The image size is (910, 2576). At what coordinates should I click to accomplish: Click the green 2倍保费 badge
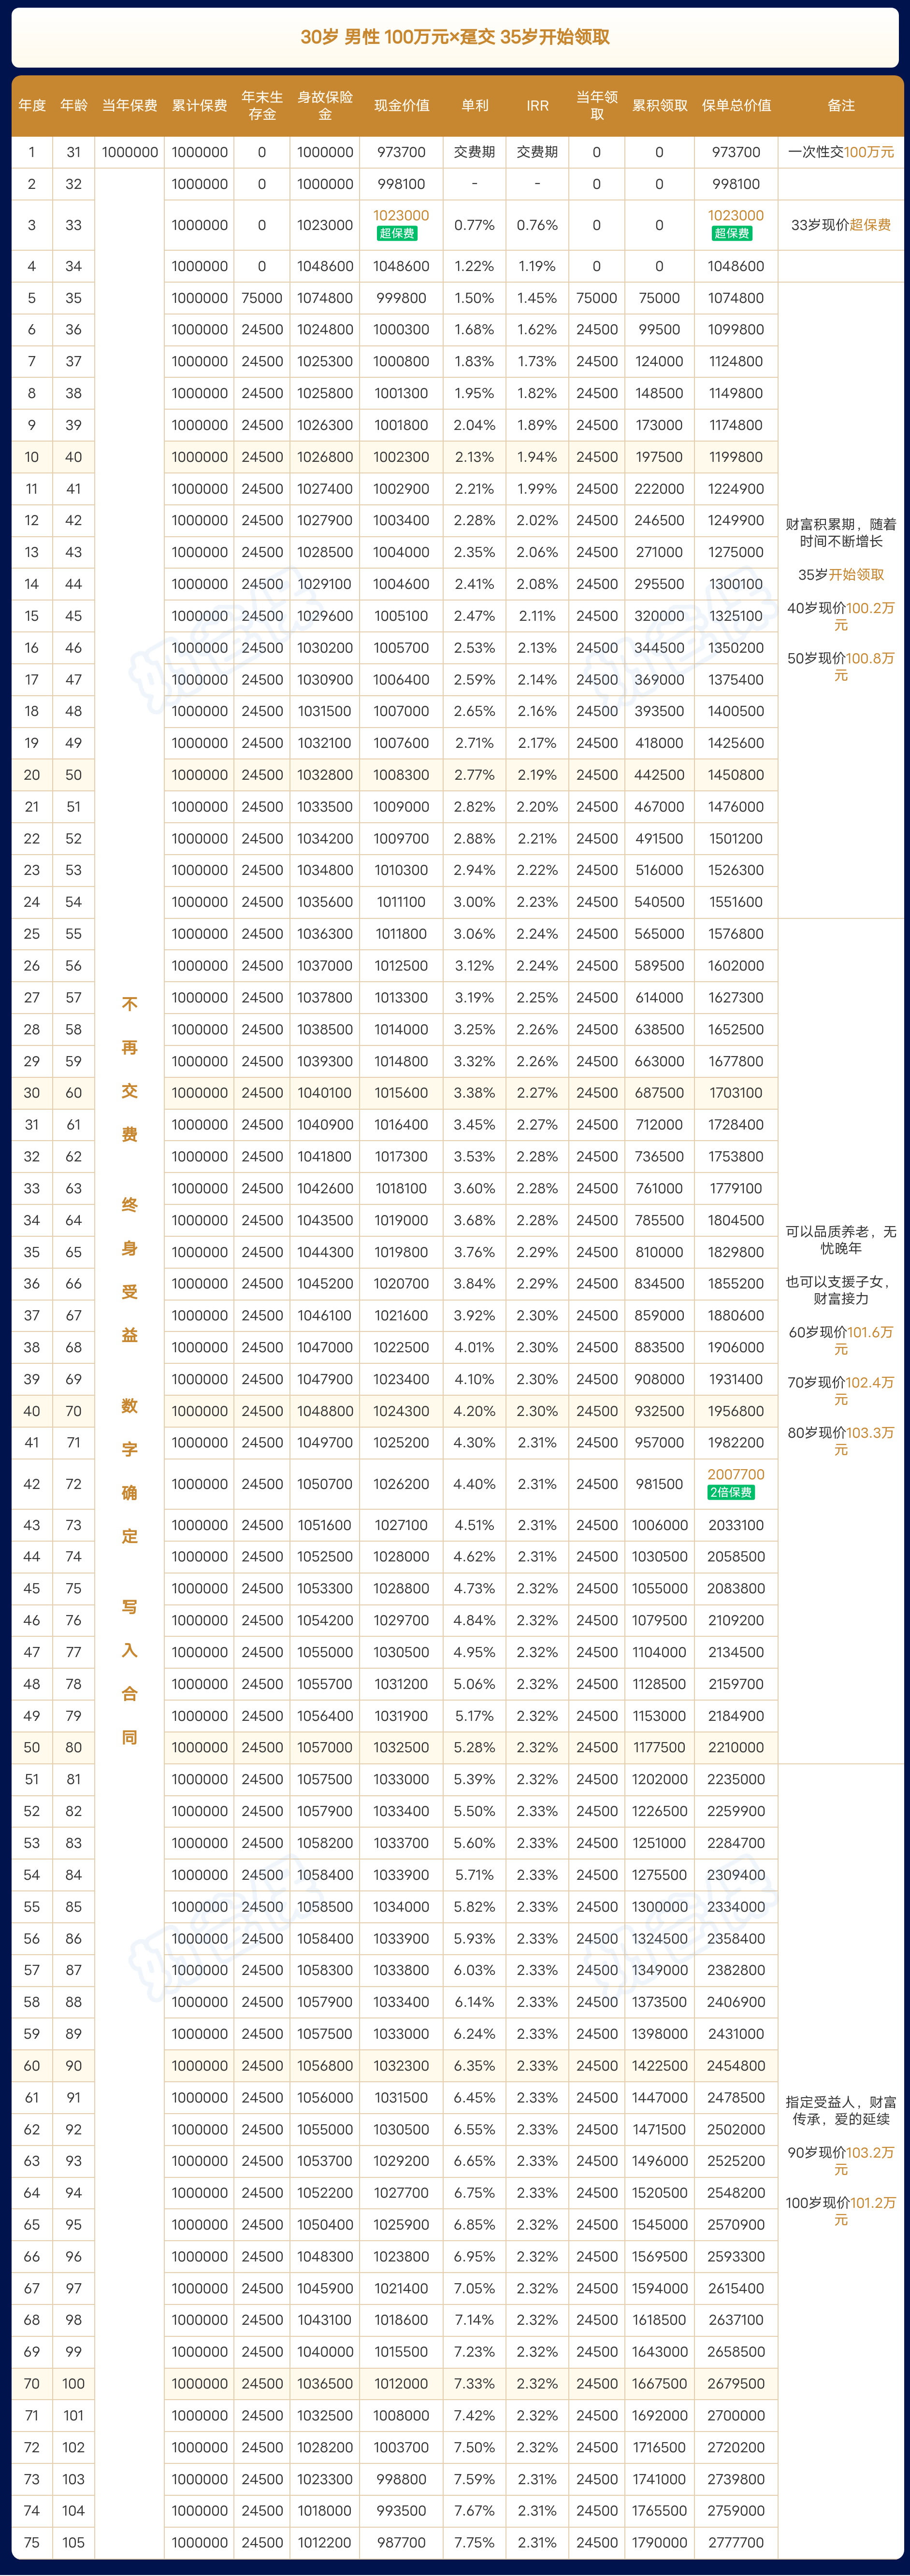731,1493
